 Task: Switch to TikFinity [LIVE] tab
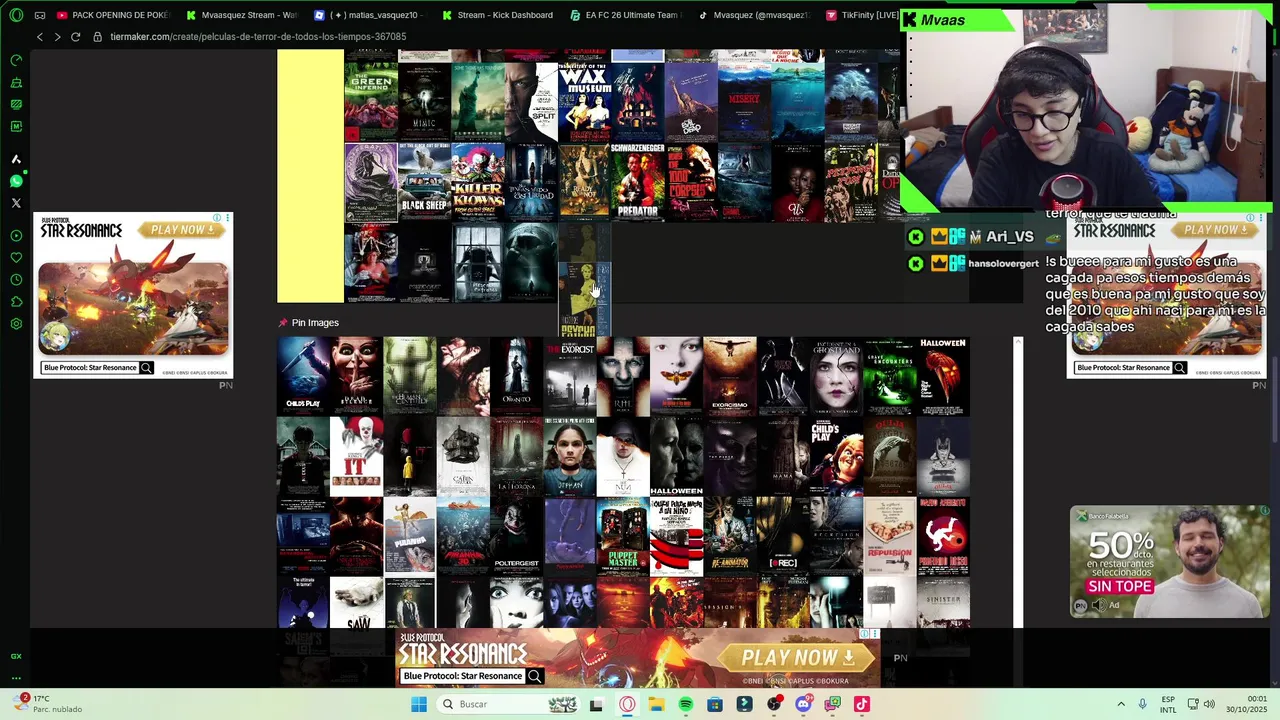tap(861, 15)
